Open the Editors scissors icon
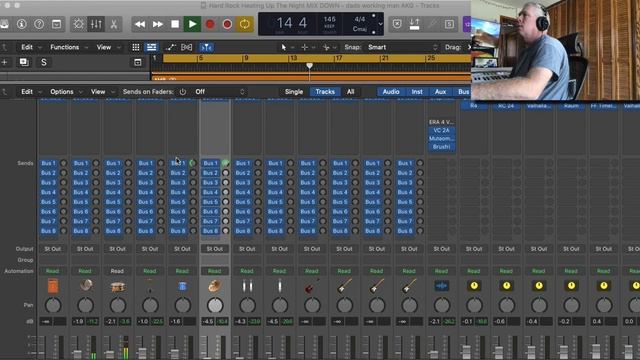 (114, 24)
